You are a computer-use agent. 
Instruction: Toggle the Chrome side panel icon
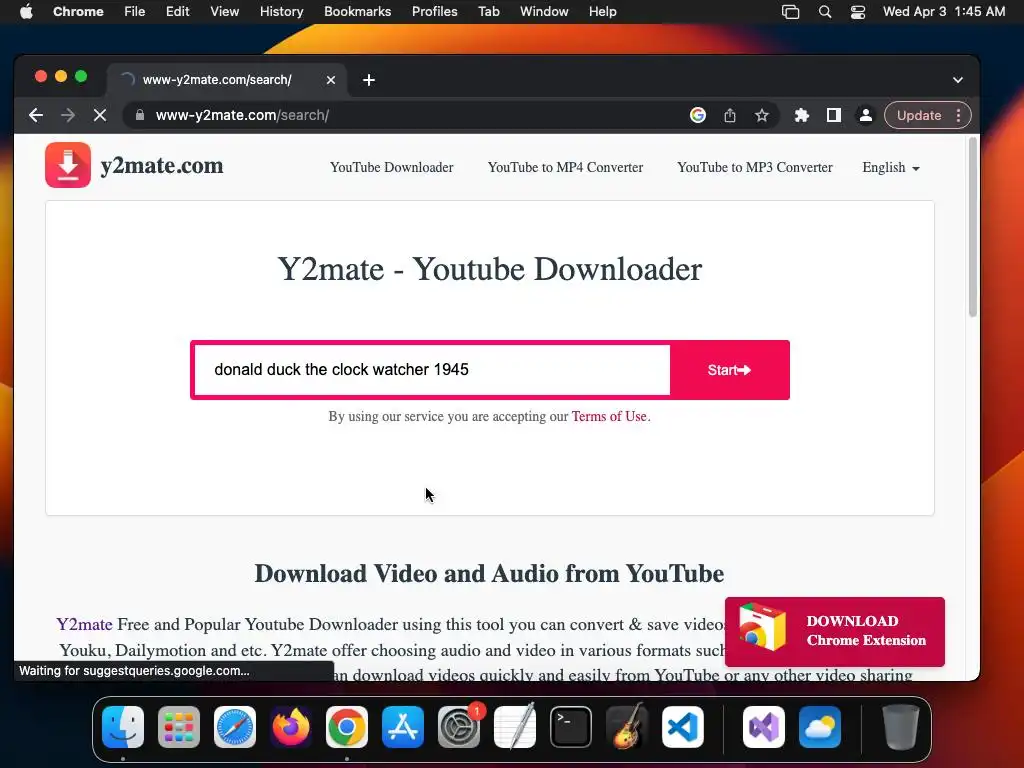click(x=833, y=116)
